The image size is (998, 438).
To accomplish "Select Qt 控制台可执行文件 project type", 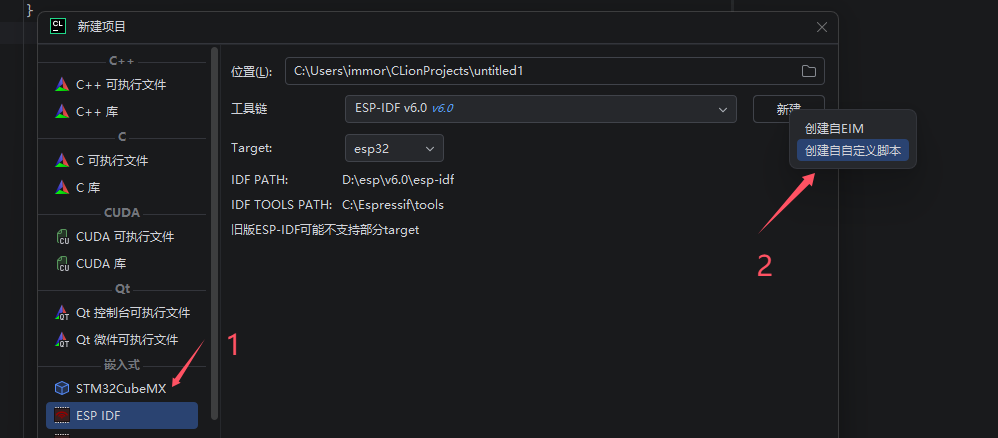I will coord(122,313).
